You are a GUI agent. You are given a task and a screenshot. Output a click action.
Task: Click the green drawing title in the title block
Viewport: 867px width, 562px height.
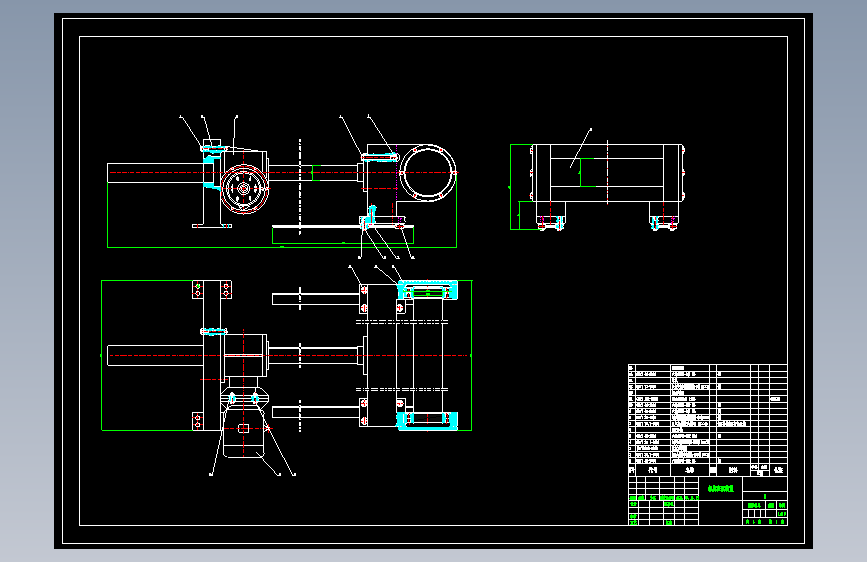coord(720,489)
